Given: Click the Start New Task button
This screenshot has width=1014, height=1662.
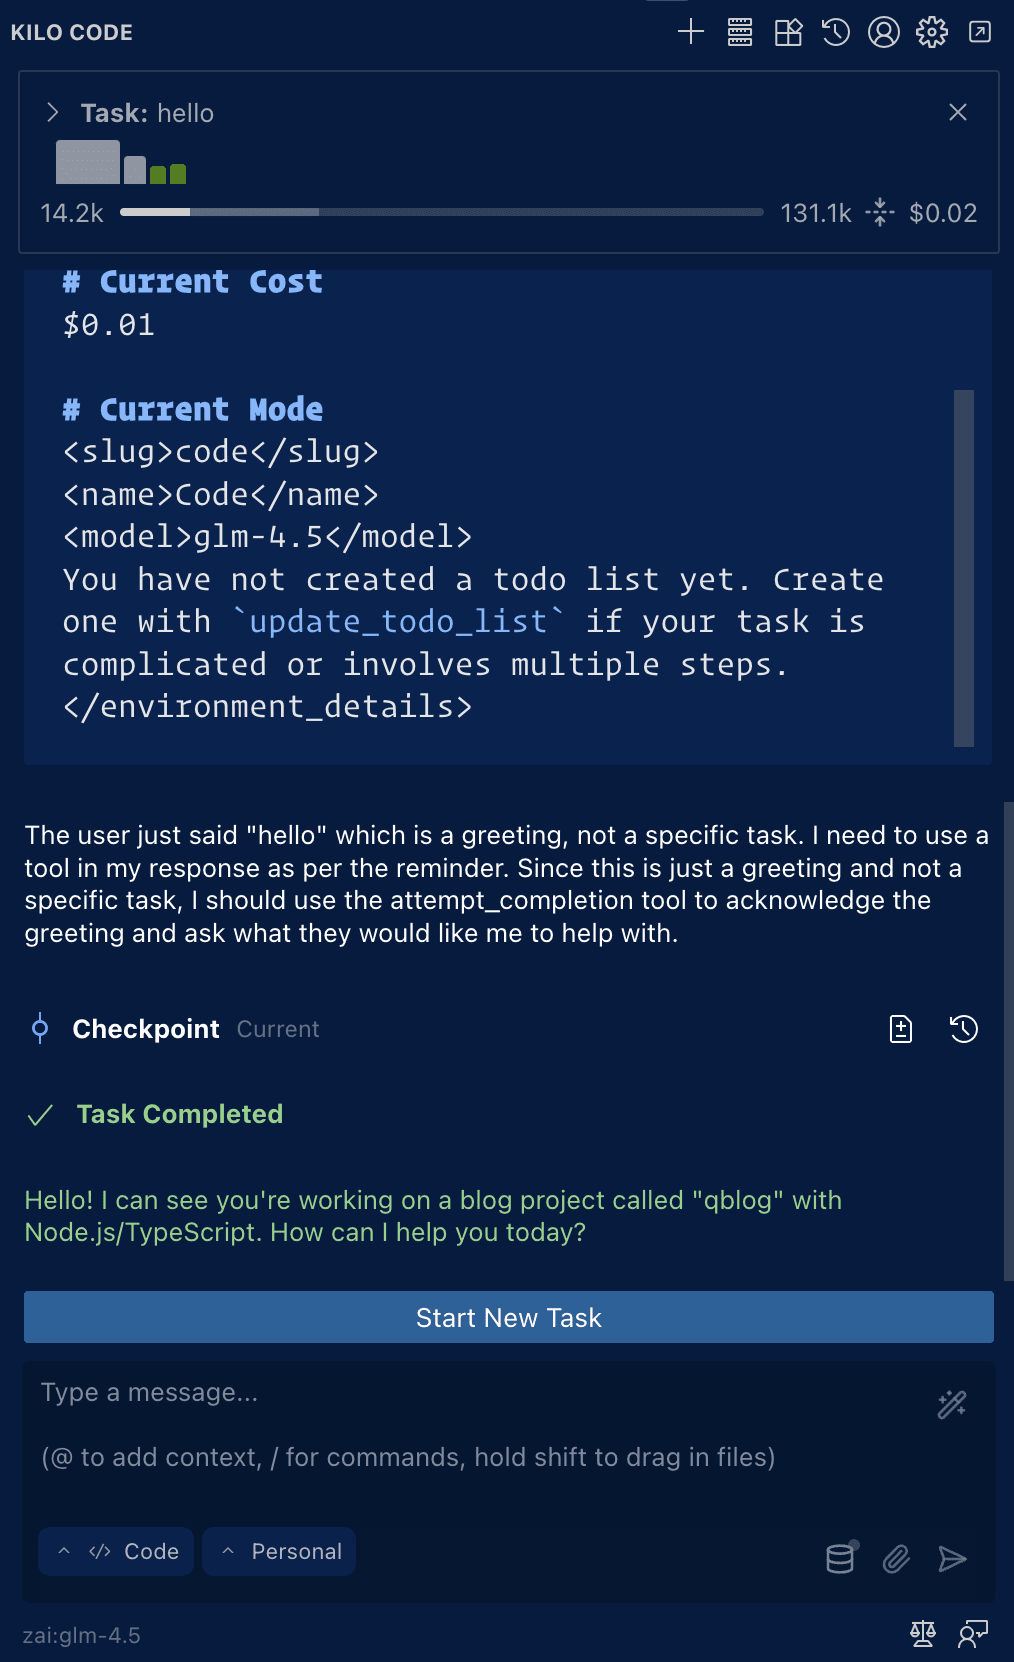Looking at the screenshot, I should click(x=509, y=1317).
